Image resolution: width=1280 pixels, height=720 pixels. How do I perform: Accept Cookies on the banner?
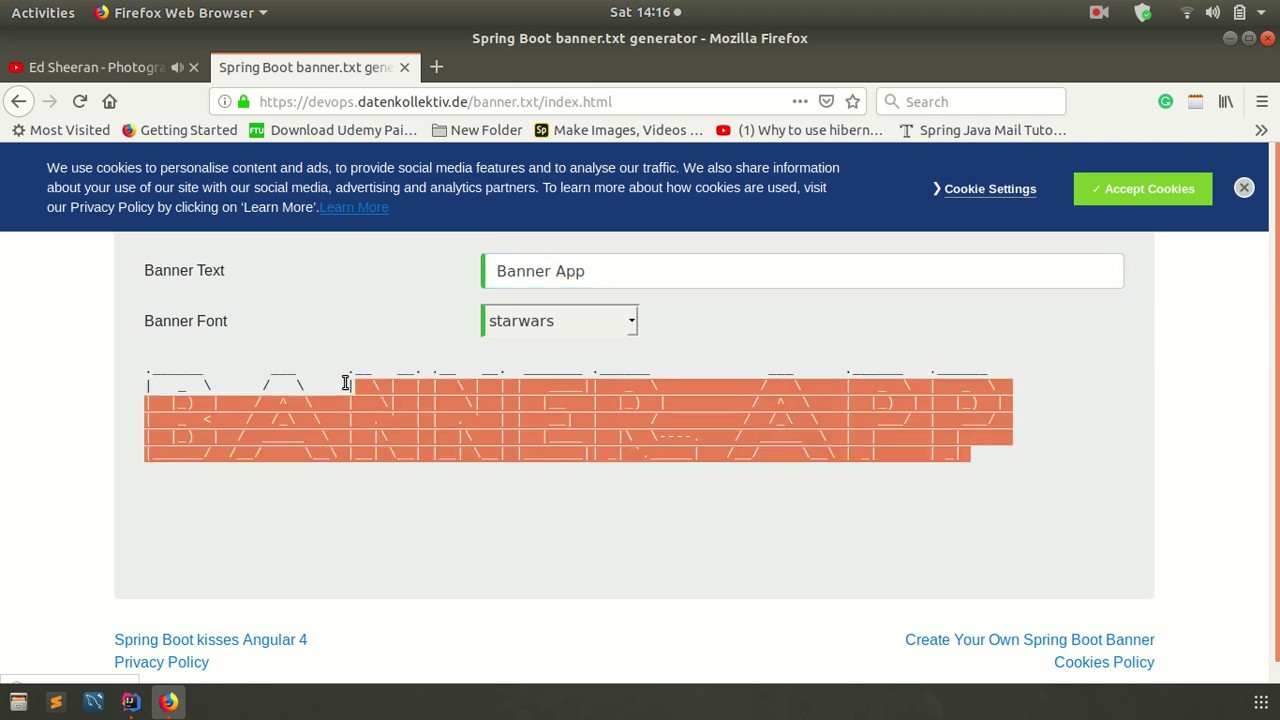point(1143,189)
